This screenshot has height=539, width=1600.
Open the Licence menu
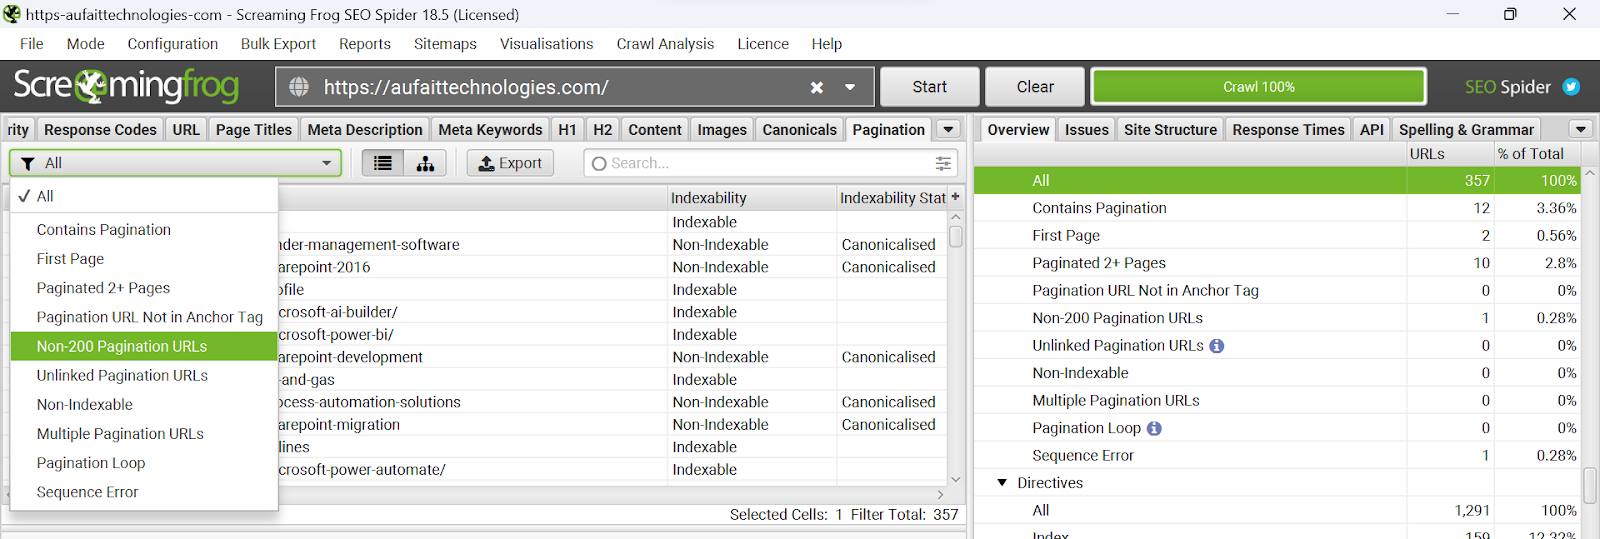[763, 44]
